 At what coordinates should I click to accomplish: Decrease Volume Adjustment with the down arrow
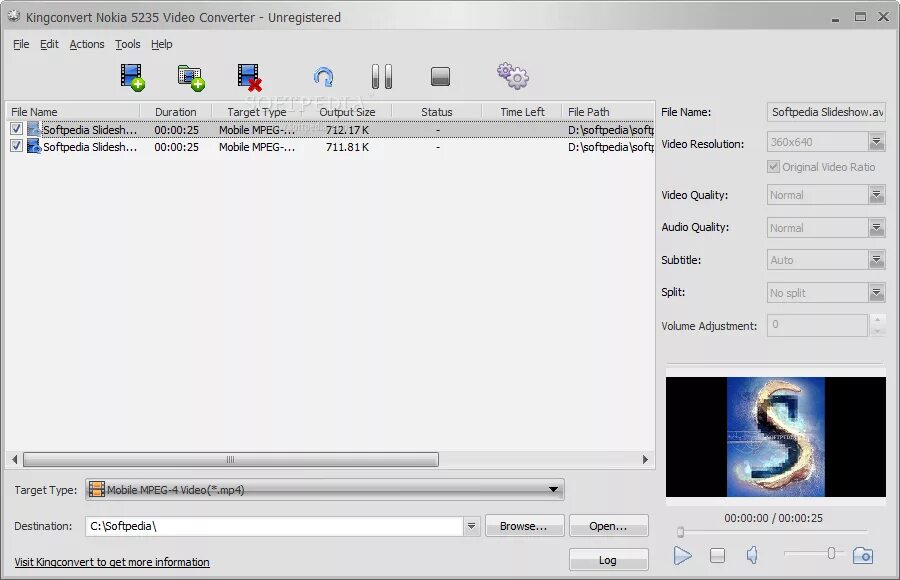(x=876, y=331)
